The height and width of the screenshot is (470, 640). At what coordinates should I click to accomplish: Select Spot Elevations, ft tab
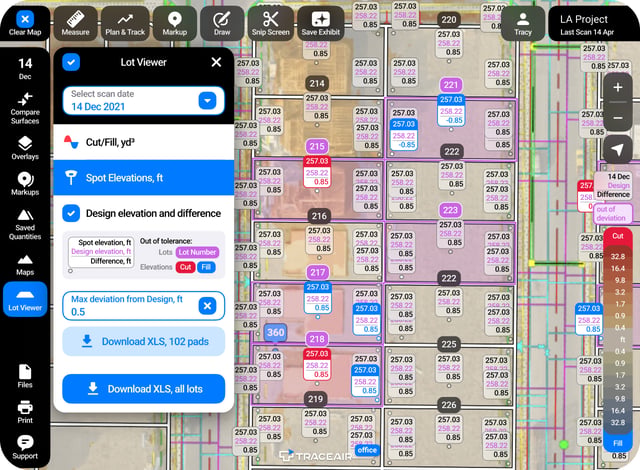pos(143,178)
